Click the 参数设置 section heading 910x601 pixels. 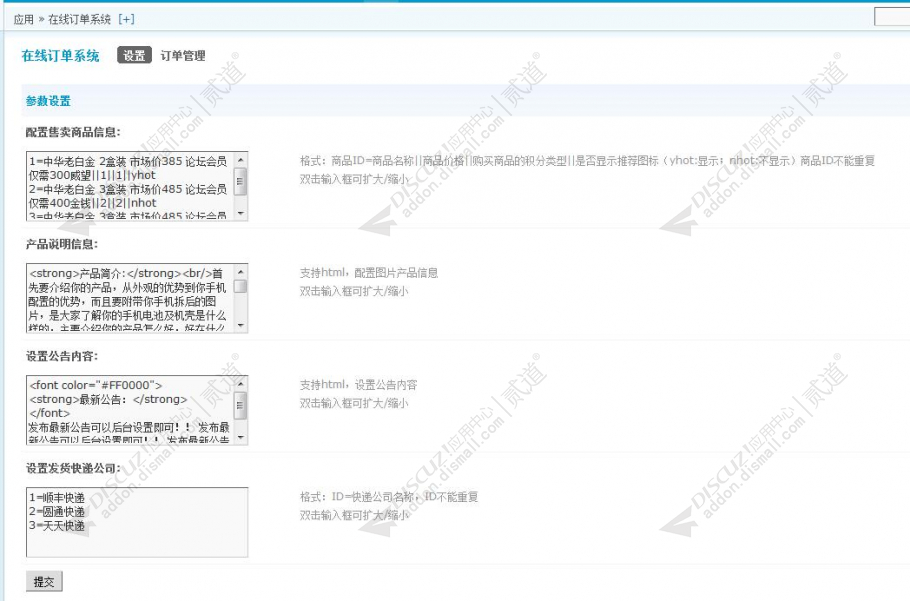pyautogui.click(x=48, y=100)
